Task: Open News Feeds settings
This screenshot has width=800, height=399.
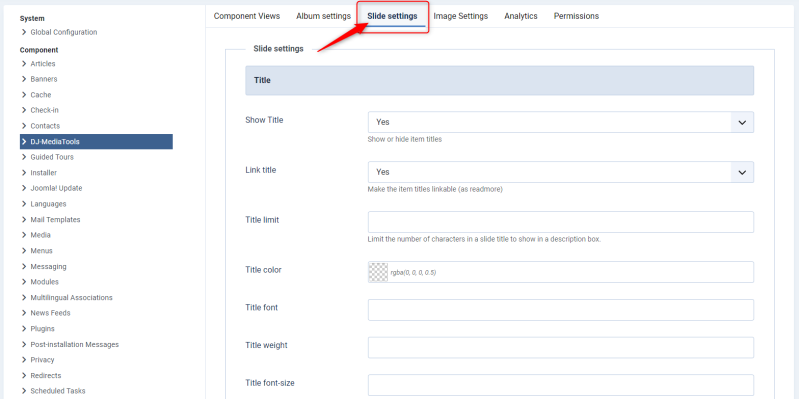Action: click(x=51, y=313)
